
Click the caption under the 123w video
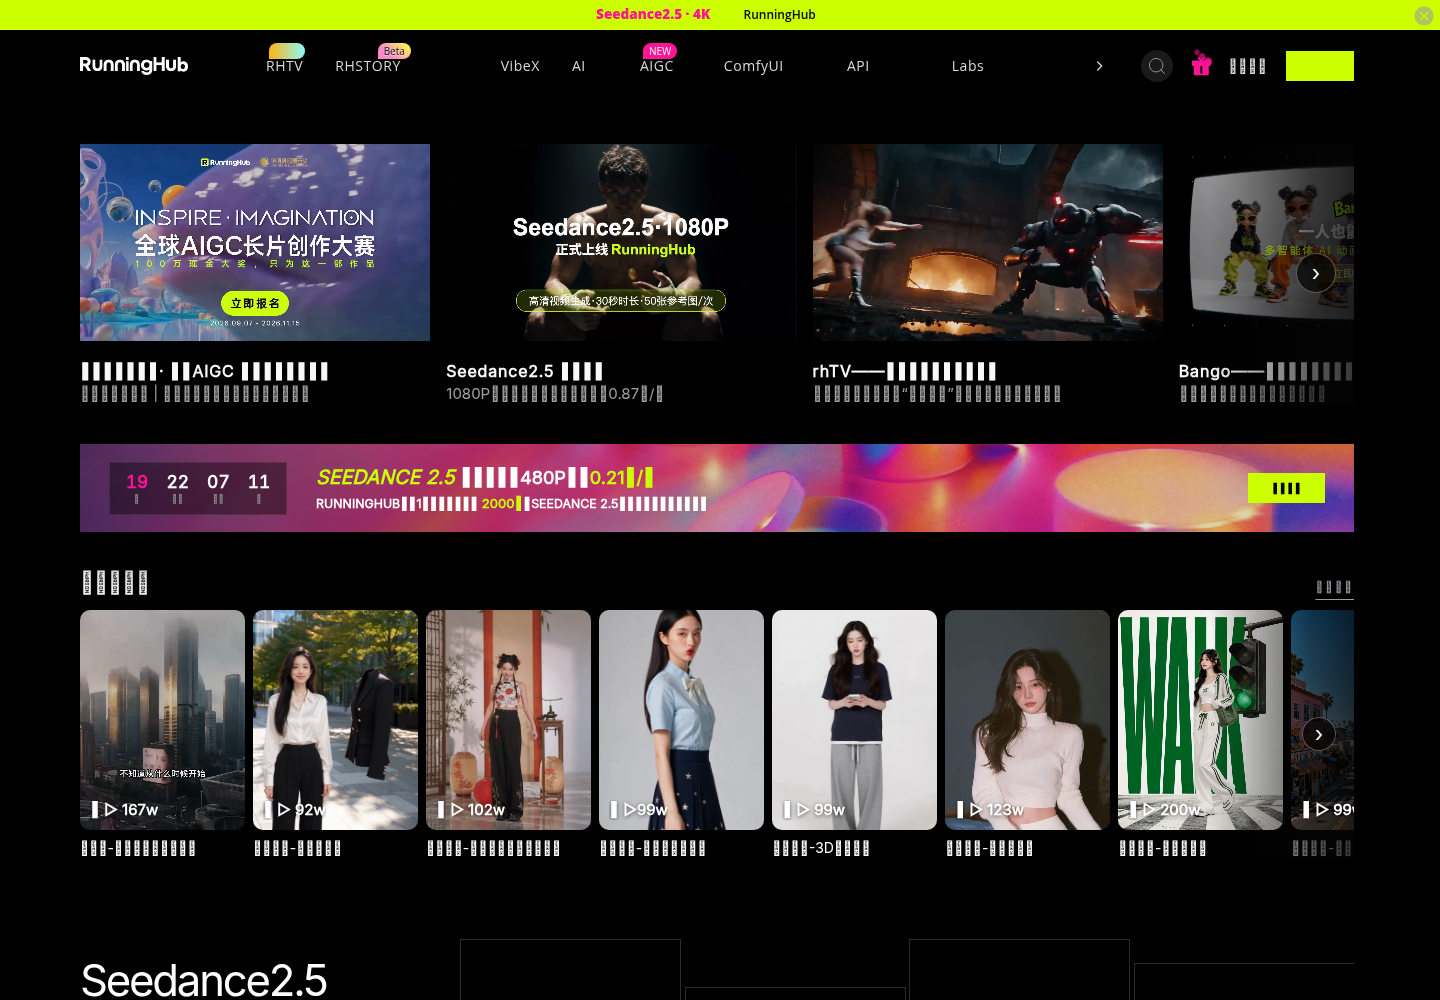coord(990,848)
